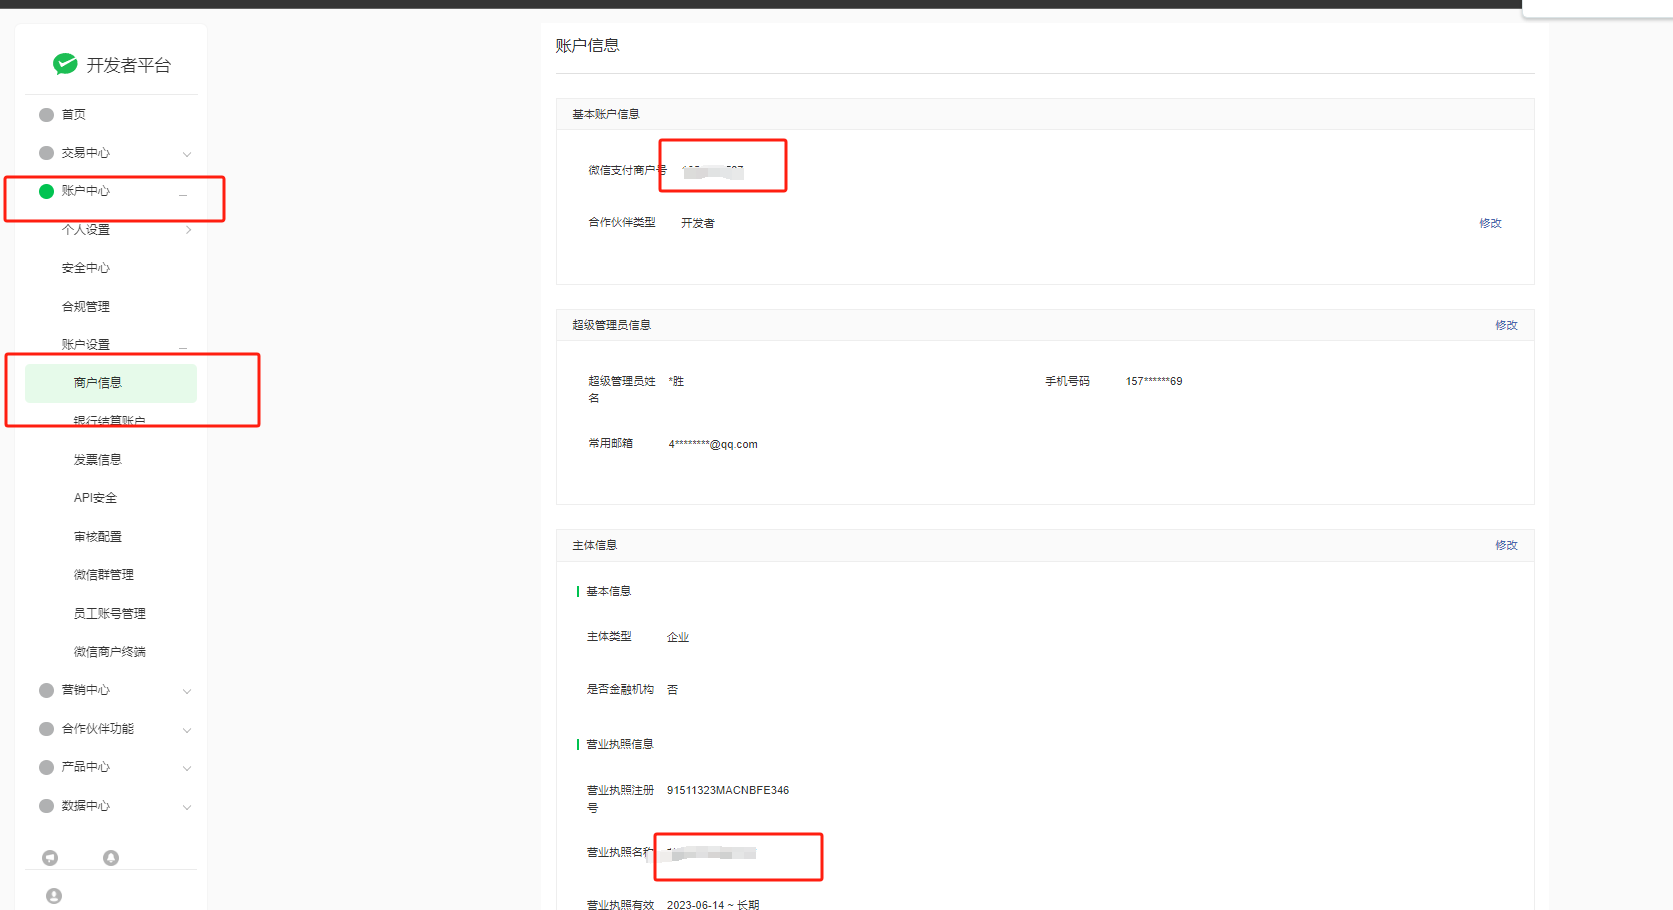This screenshot has height=910, width=1673.
Task: Click the 开发者 partner type value
Action: click(698, 223)
